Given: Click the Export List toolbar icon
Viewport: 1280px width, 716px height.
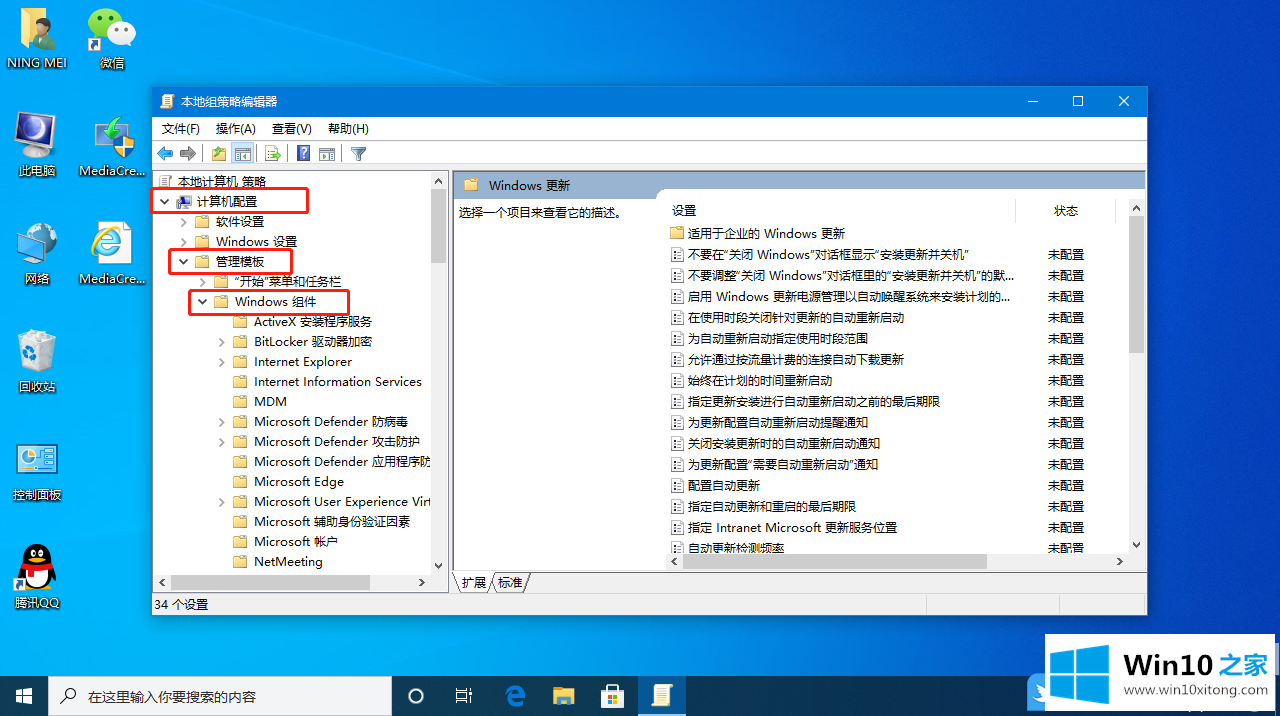Looking at the screenshot, I should pyautogui.click(x=271, y=153).
